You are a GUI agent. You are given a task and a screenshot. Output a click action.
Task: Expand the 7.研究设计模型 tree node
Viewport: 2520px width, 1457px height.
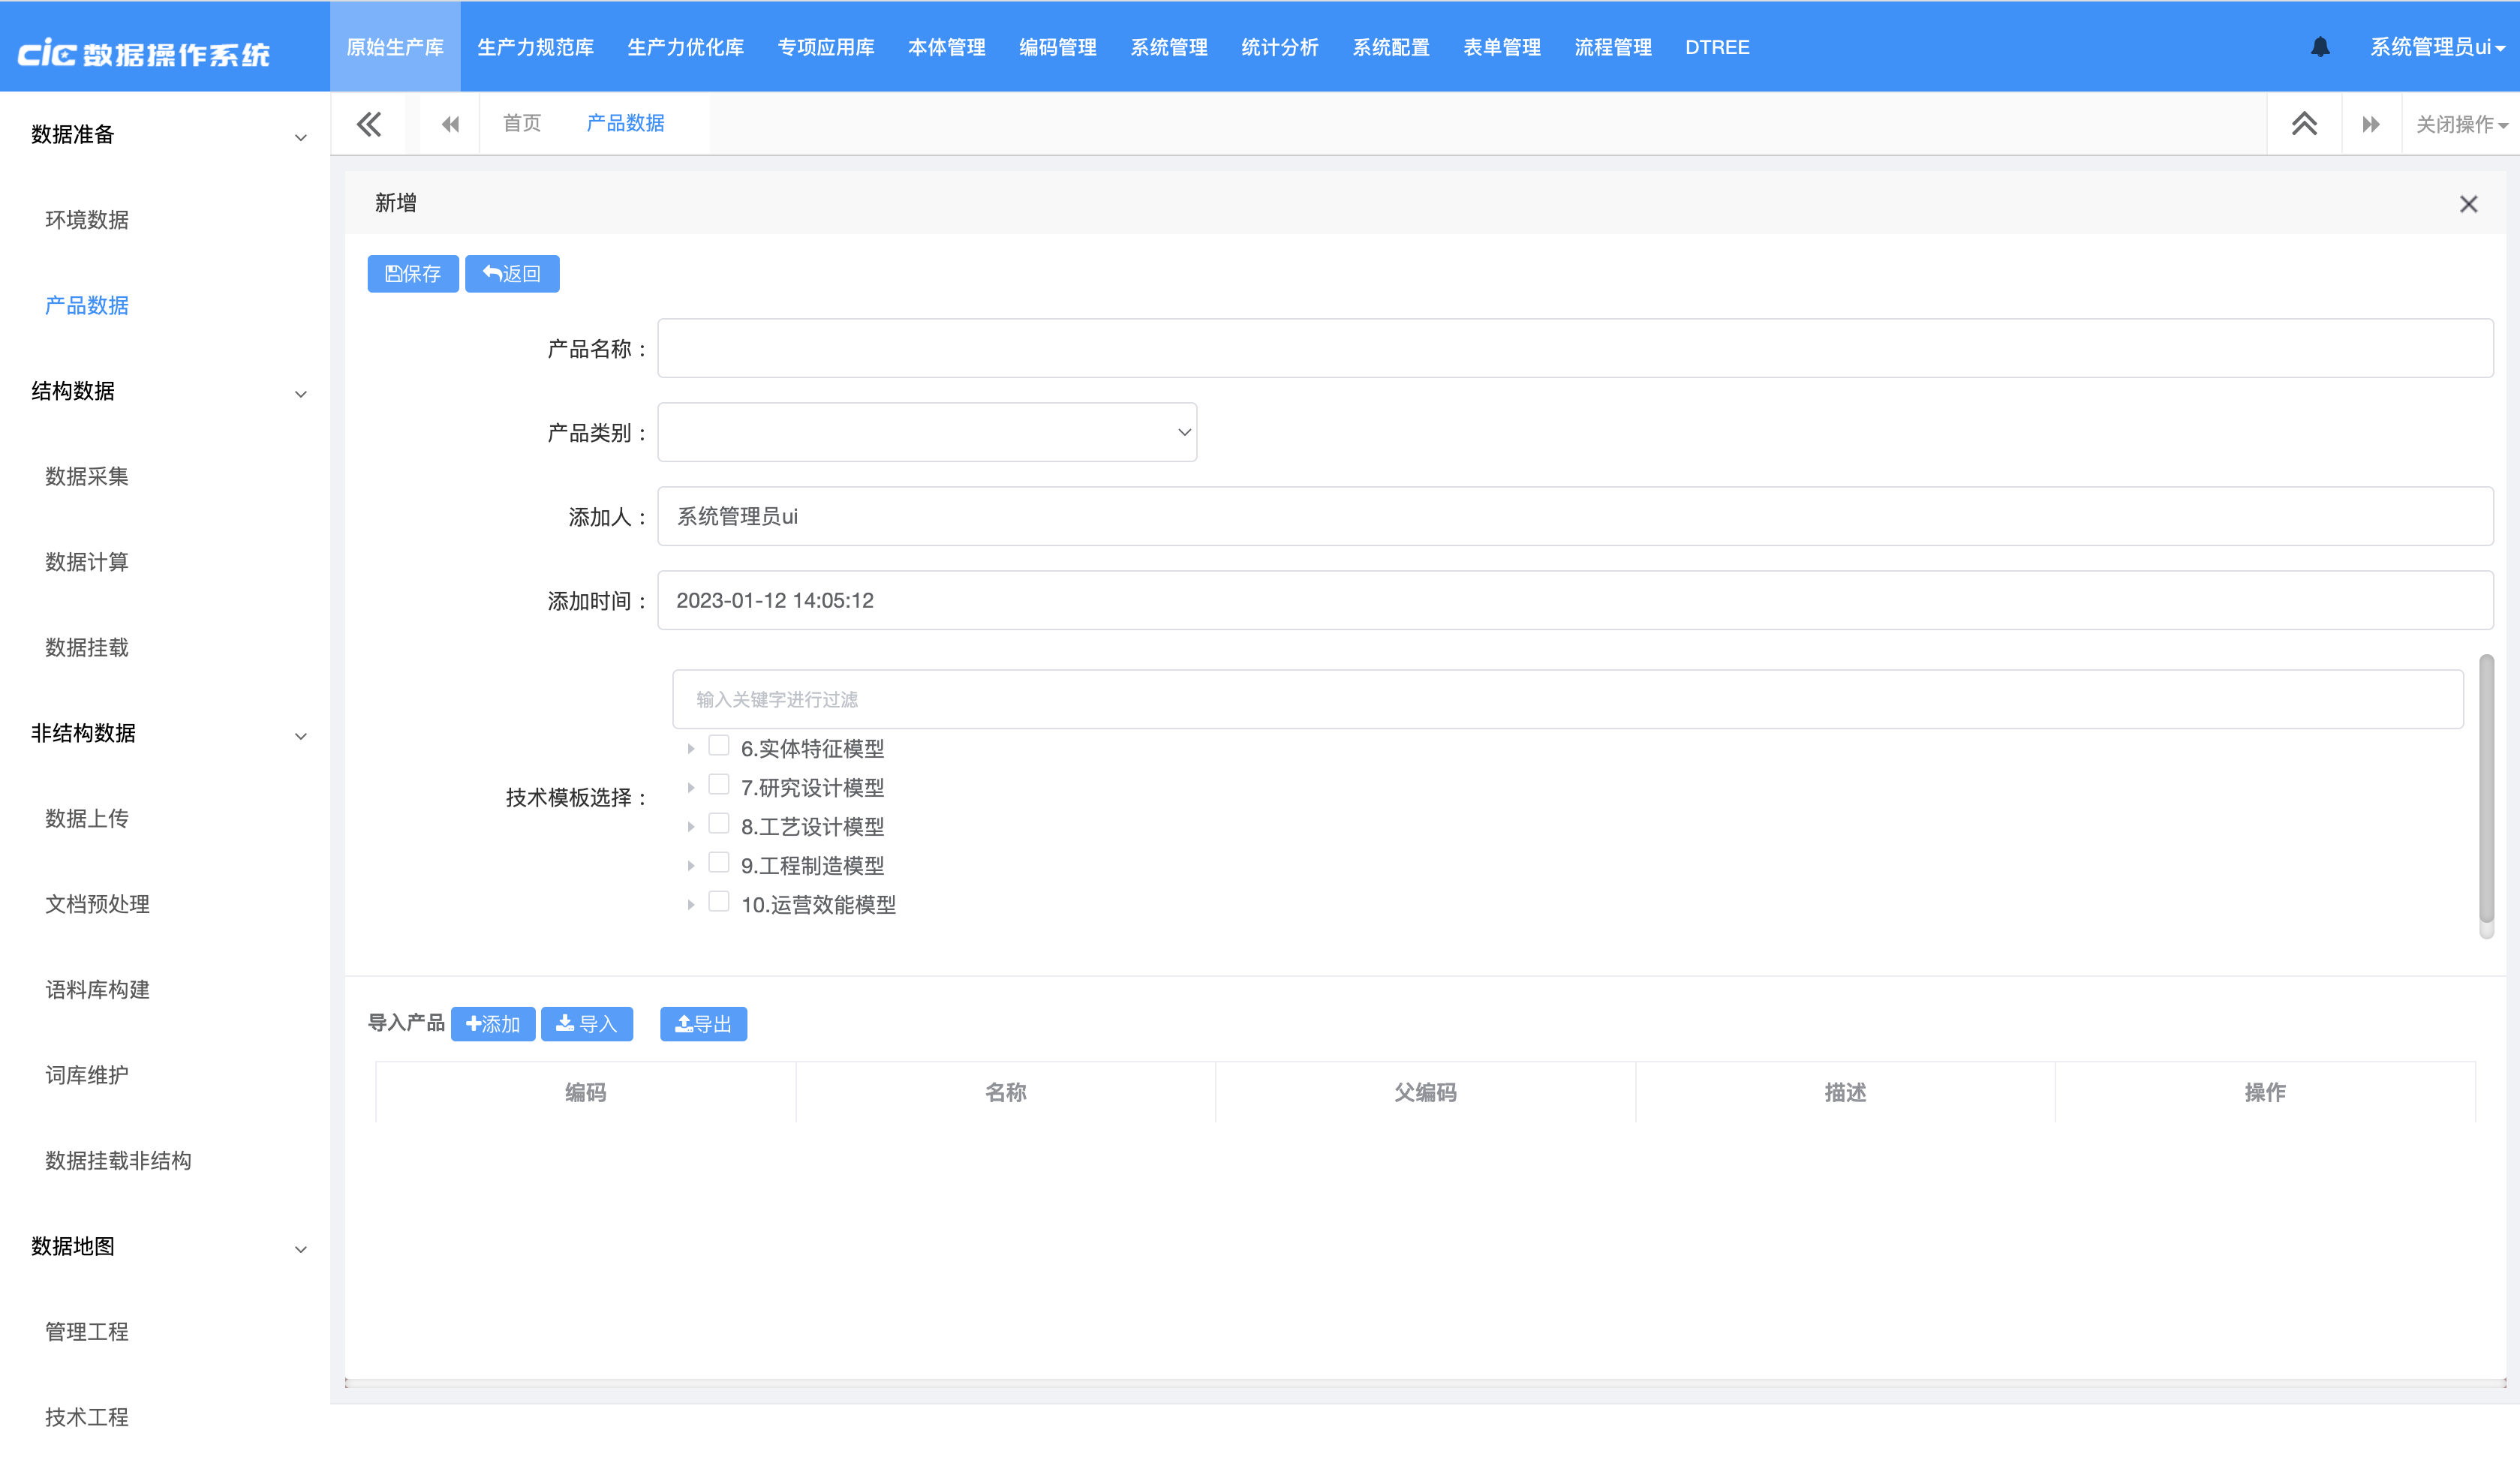click(x=691, y=788)
